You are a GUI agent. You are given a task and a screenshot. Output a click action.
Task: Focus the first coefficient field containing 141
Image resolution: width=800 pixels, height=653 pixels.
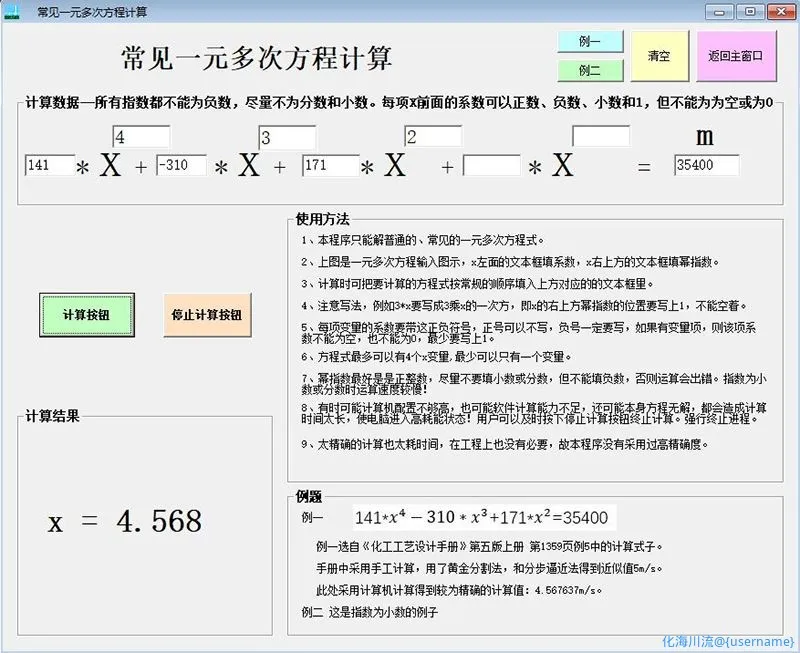point(49,165)
